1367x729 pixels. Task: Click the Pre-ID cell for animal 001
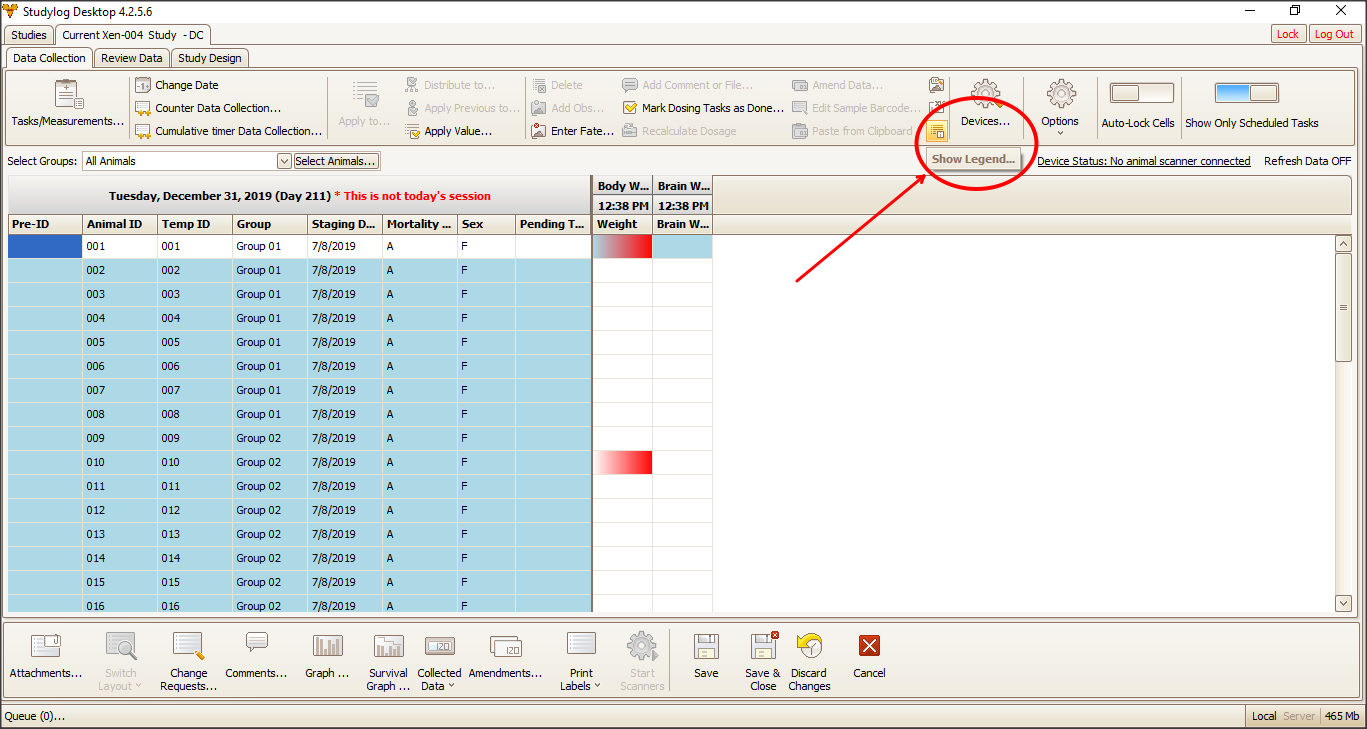click(x=45, y=246)
